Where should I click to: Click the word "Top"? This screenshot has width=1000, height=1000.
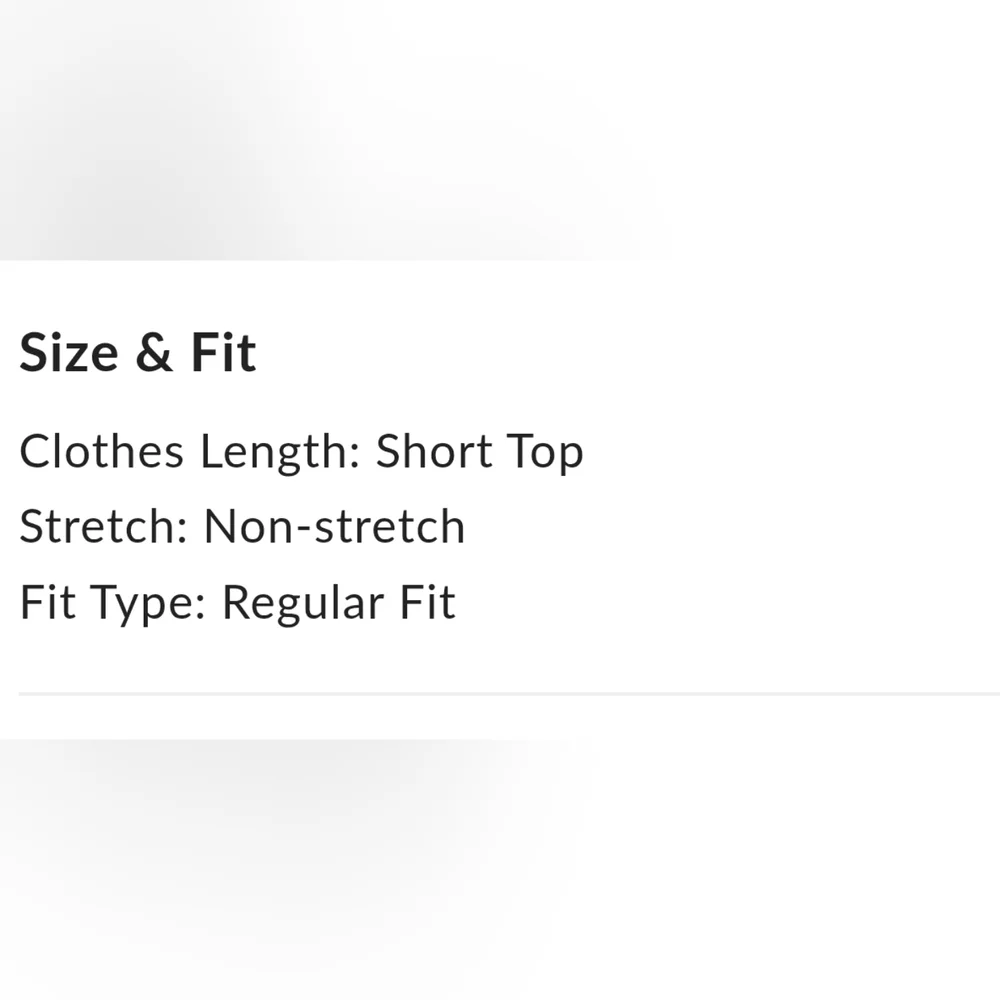pos(544,452)
